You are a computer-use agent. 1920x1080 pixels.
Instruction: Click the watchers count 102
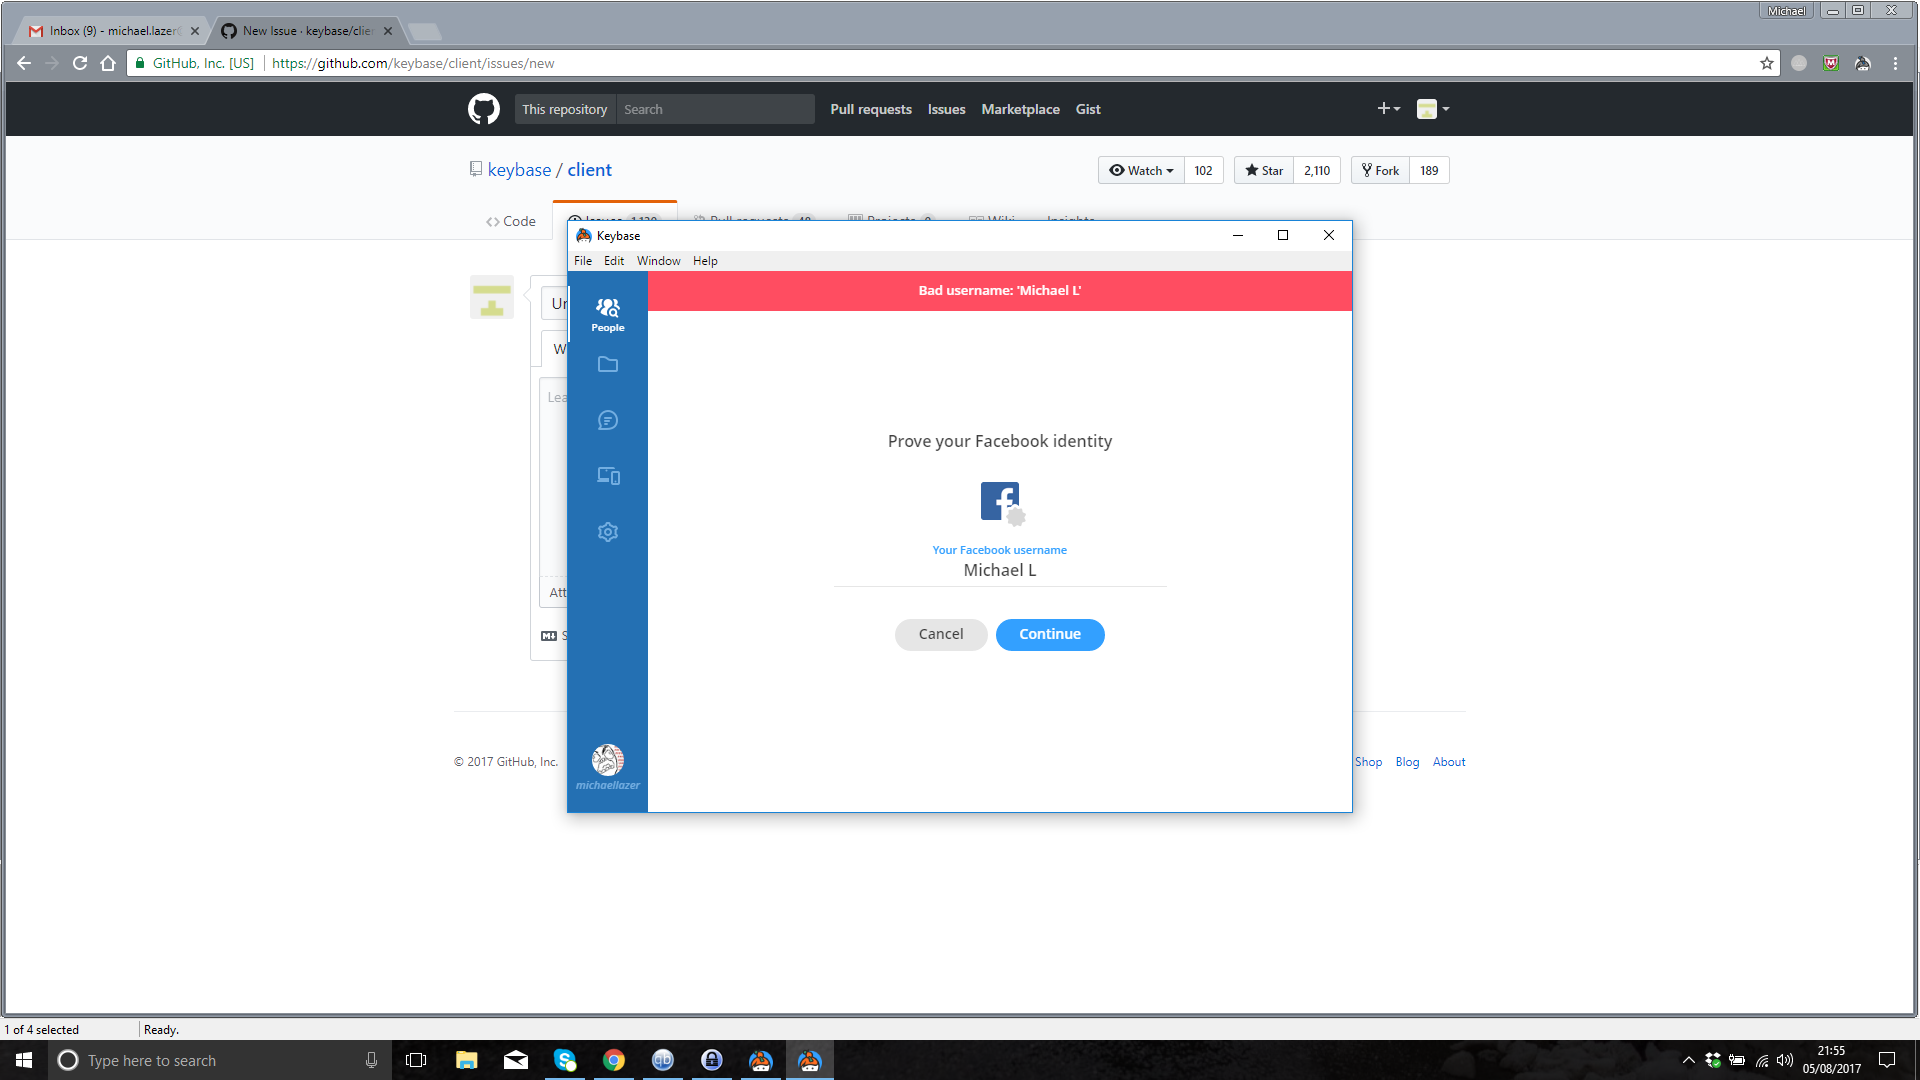tap(1203, 171)
